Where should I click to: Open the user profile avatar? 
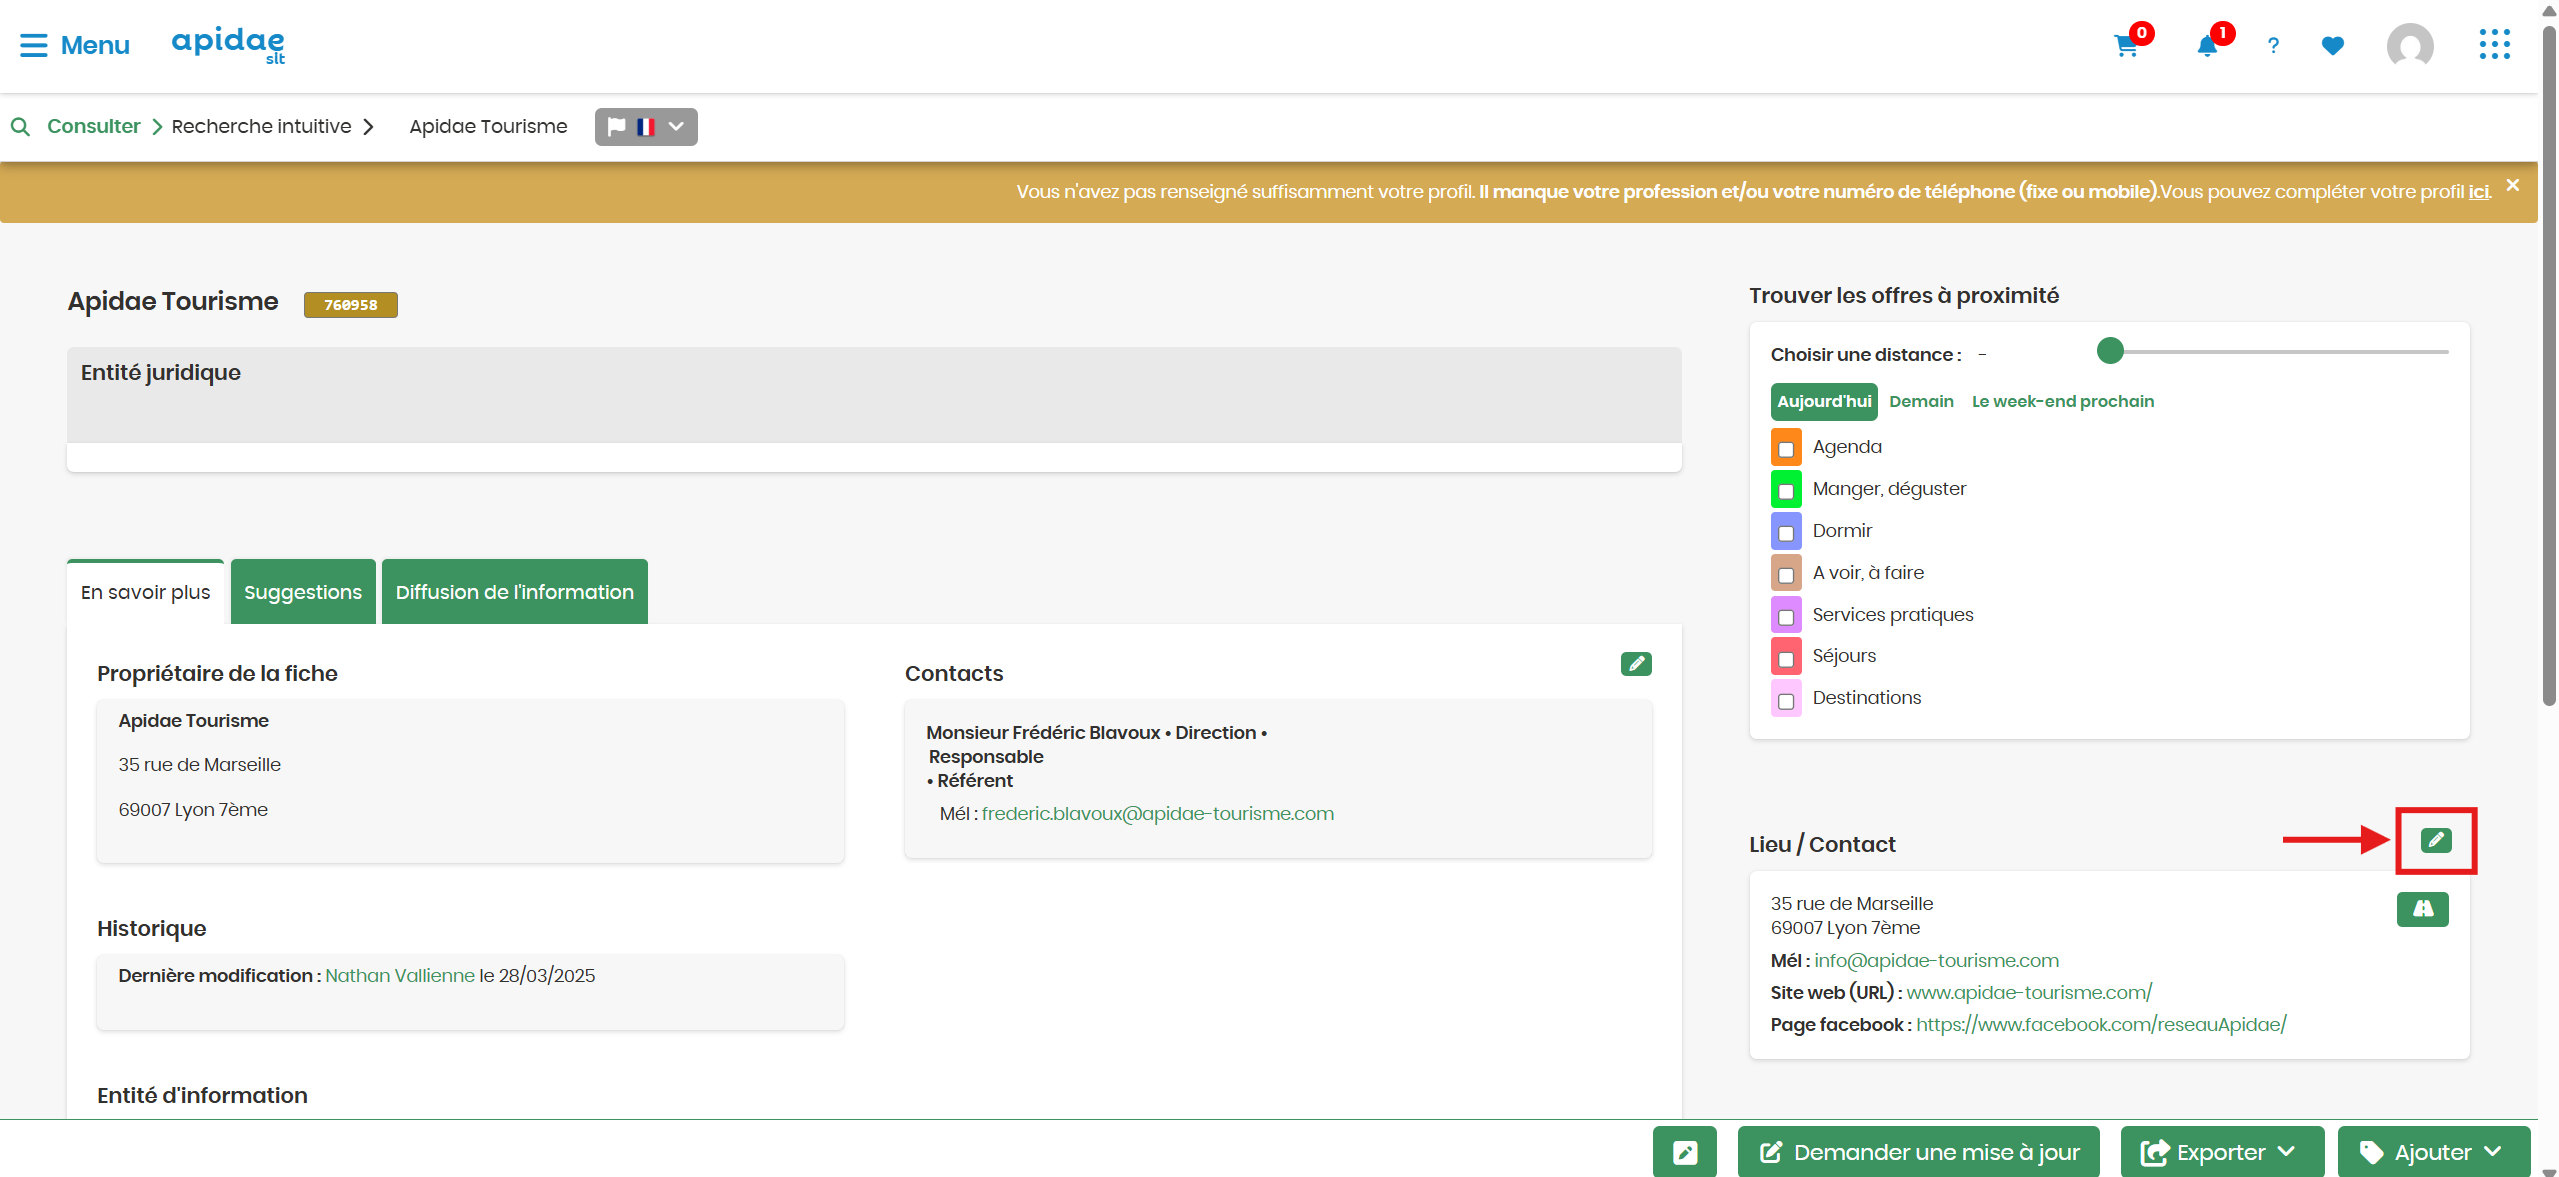click(x=2410, y=46)
